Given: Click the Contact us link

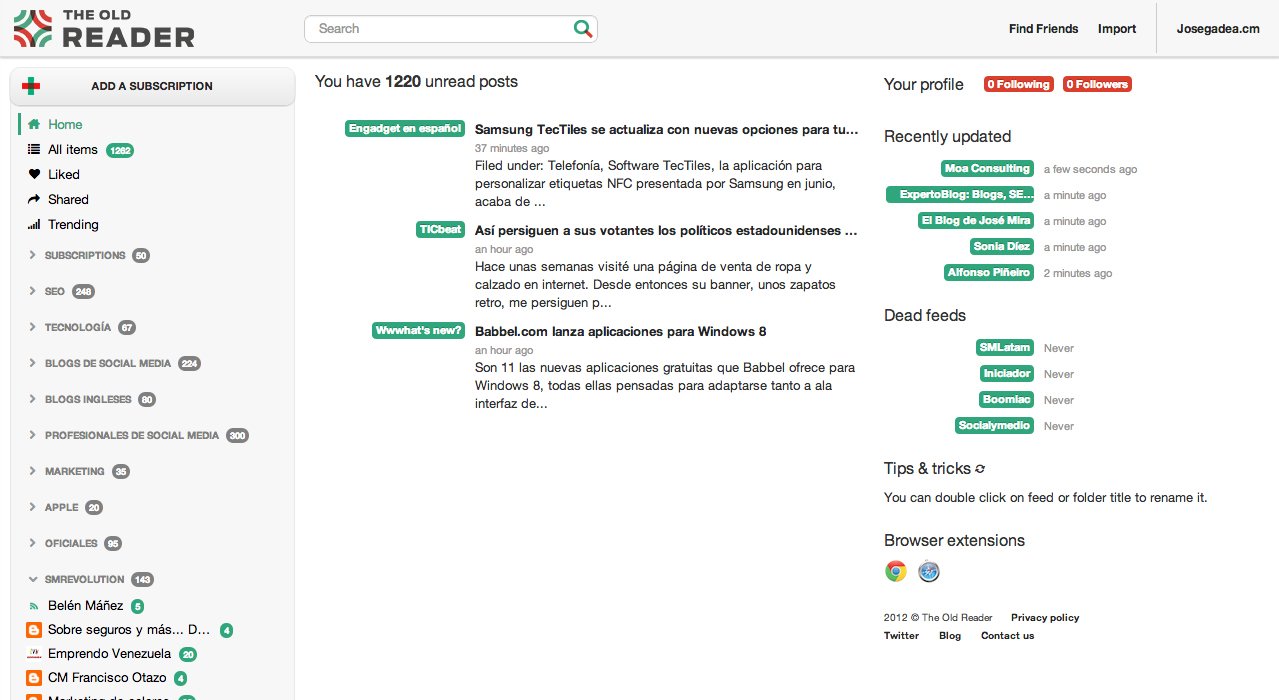Looking at the screenshot, I should (x=1007, y=635).
